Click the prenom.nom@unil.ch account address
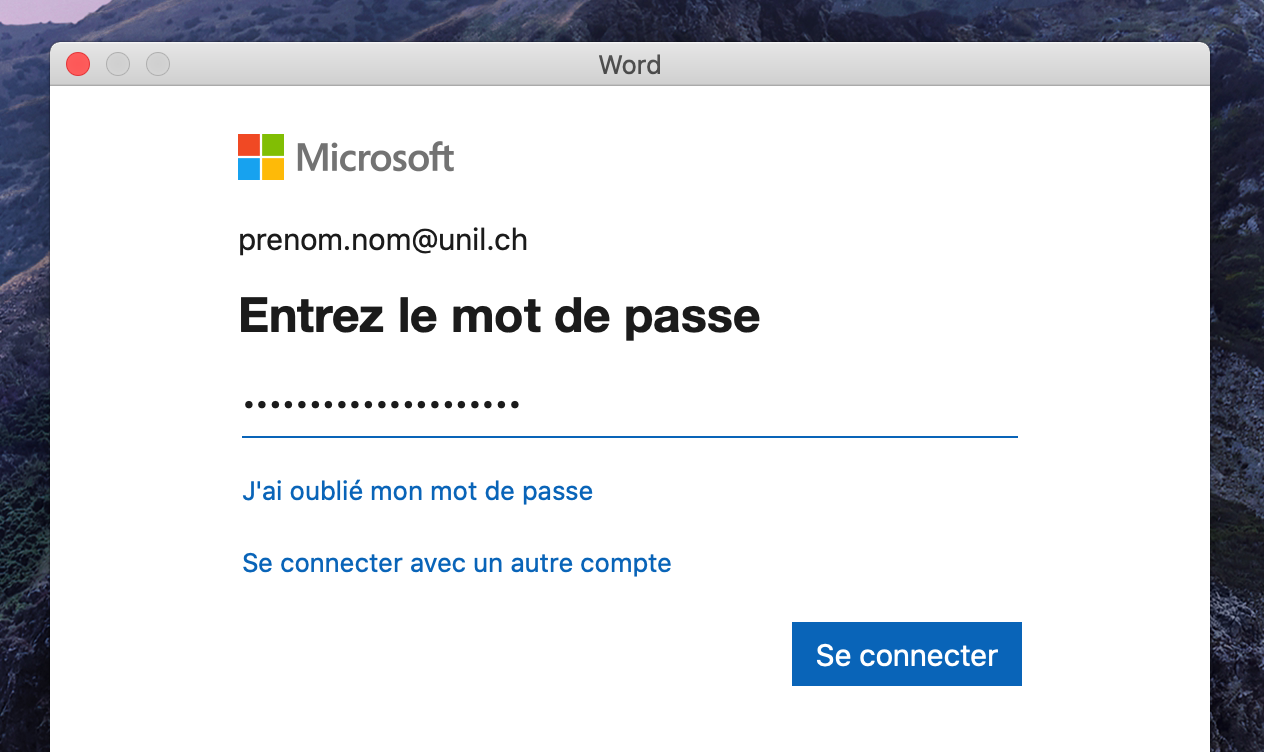 tap(383, 241)
